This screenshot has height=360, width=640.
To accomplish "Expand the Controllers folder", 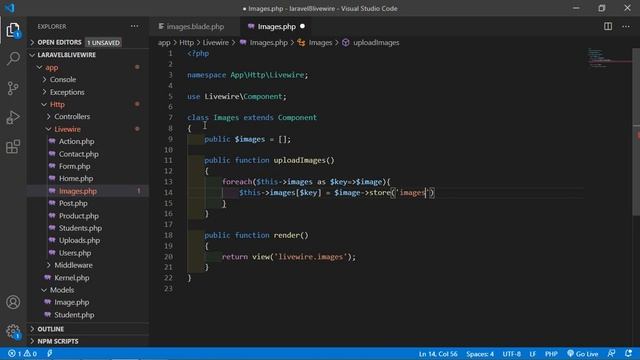I will 88,117.
